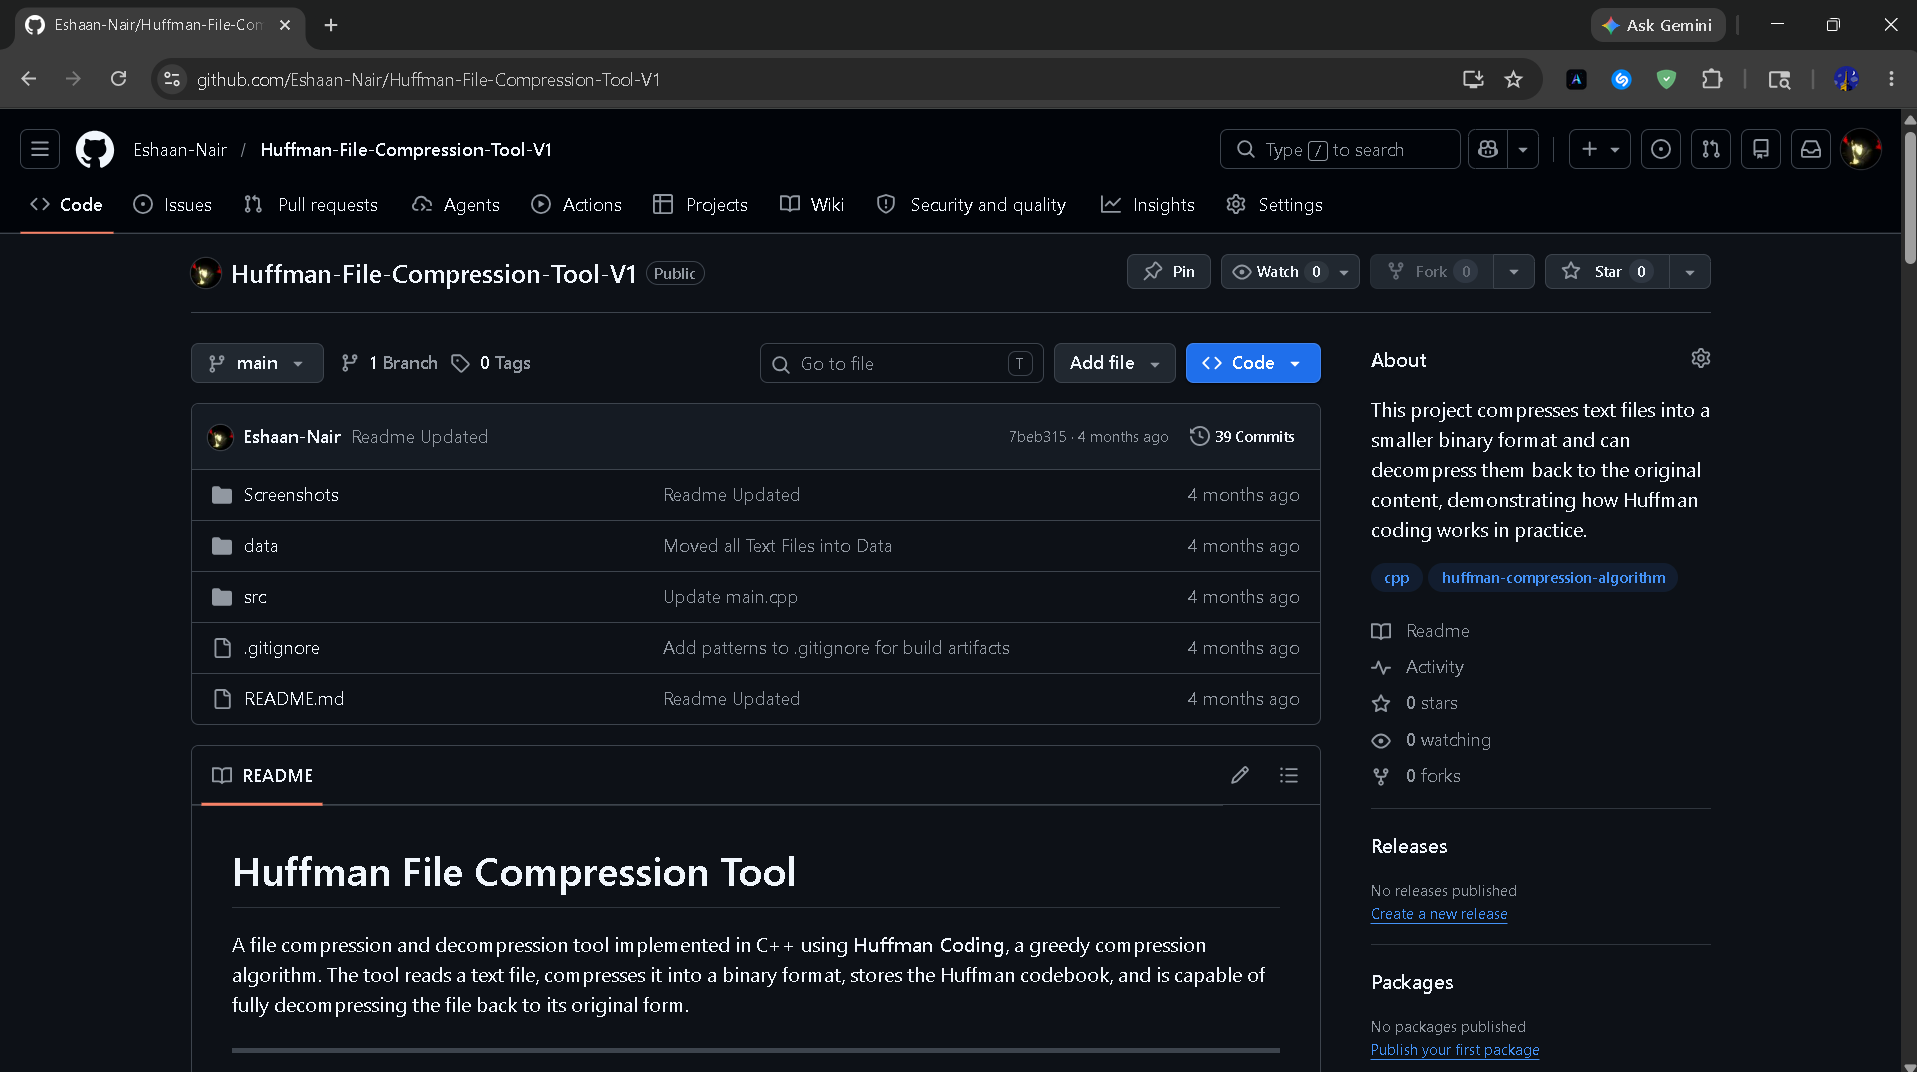Open repositories icon in the header
1917x1072 pixels.
[x=1761, y=149]
